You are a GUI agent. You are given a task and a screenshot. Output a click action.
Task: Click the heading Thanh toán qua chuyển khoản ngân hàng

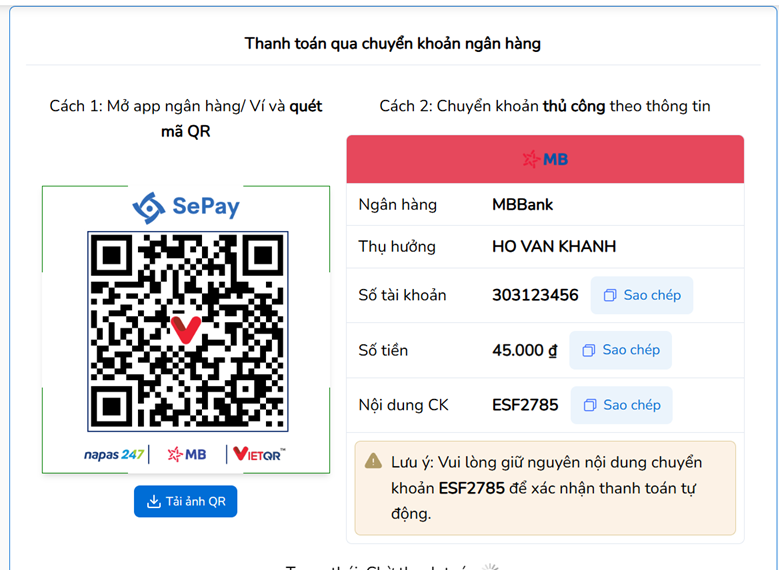pyautogui.click(x=392, y=44)
